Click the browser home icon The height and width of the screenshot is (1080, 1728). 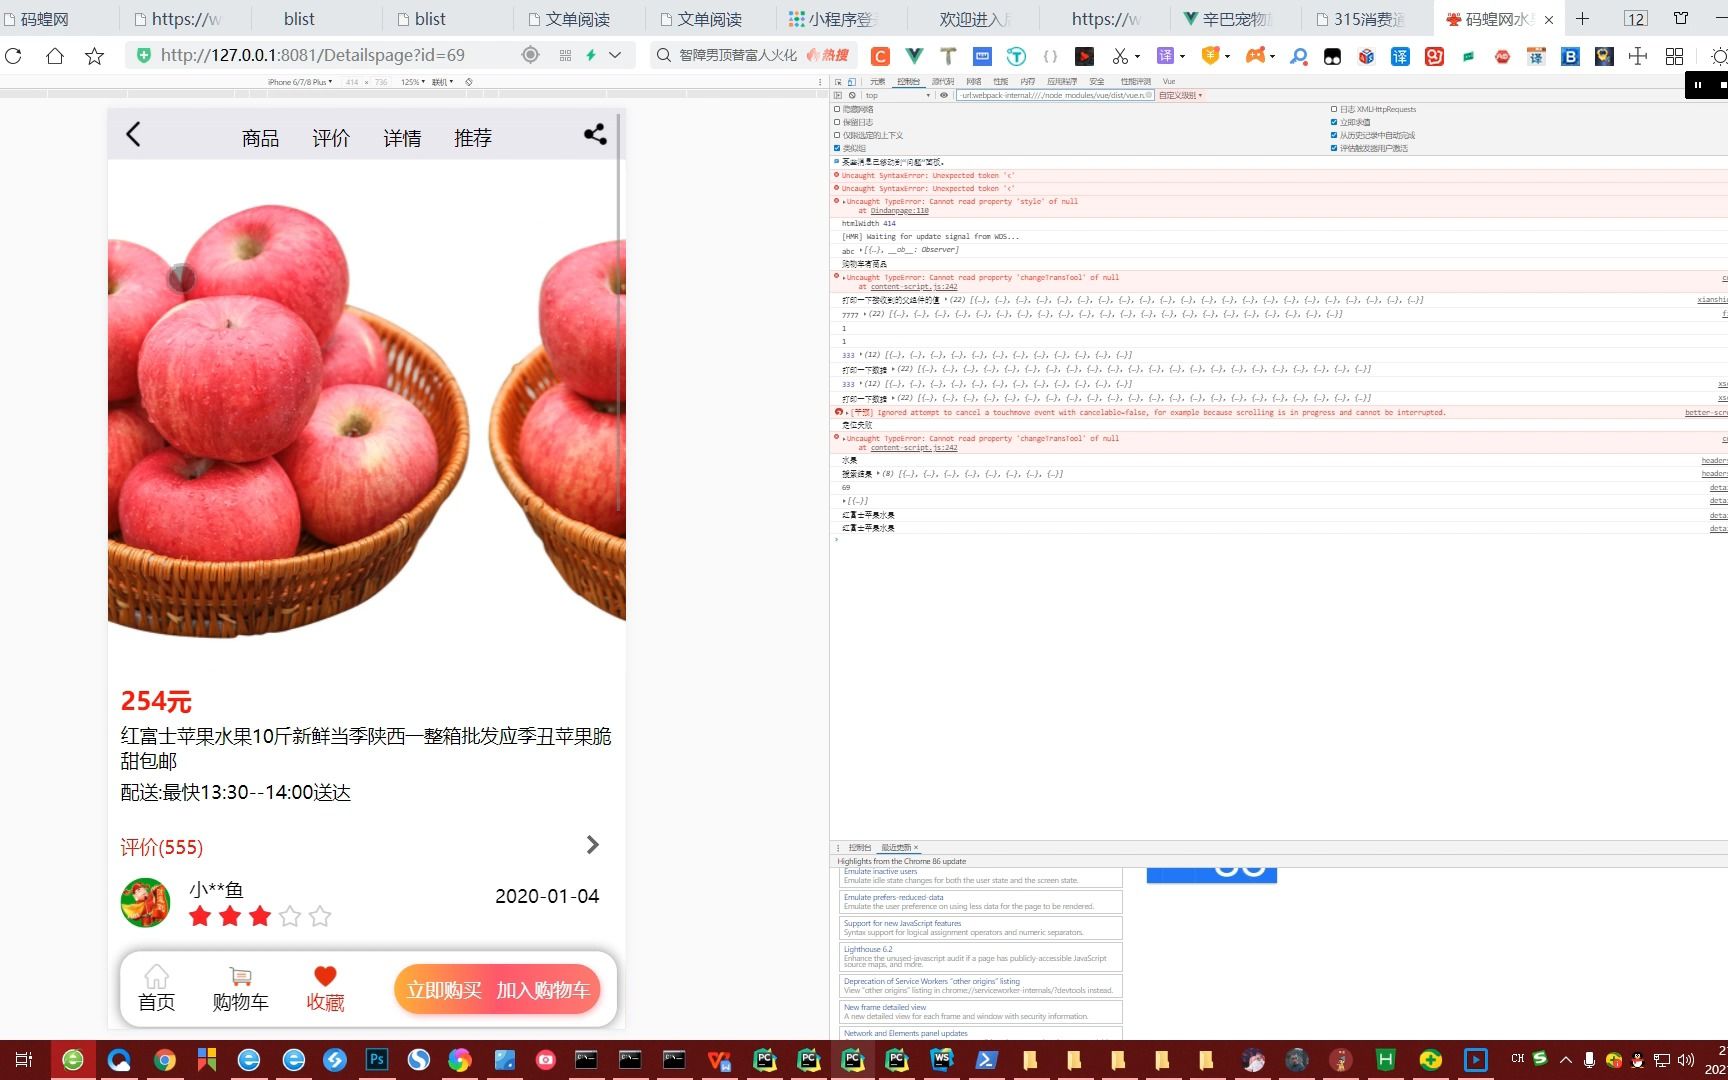(x=54, y=56)
